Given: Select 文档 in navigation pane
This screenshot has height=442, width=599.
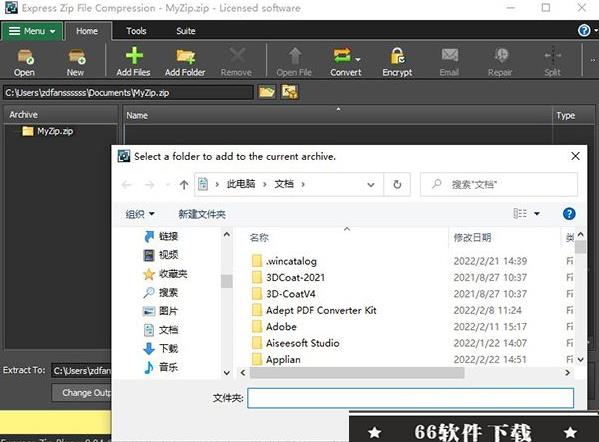Looking at the screenshot, I should coord(161,330).
